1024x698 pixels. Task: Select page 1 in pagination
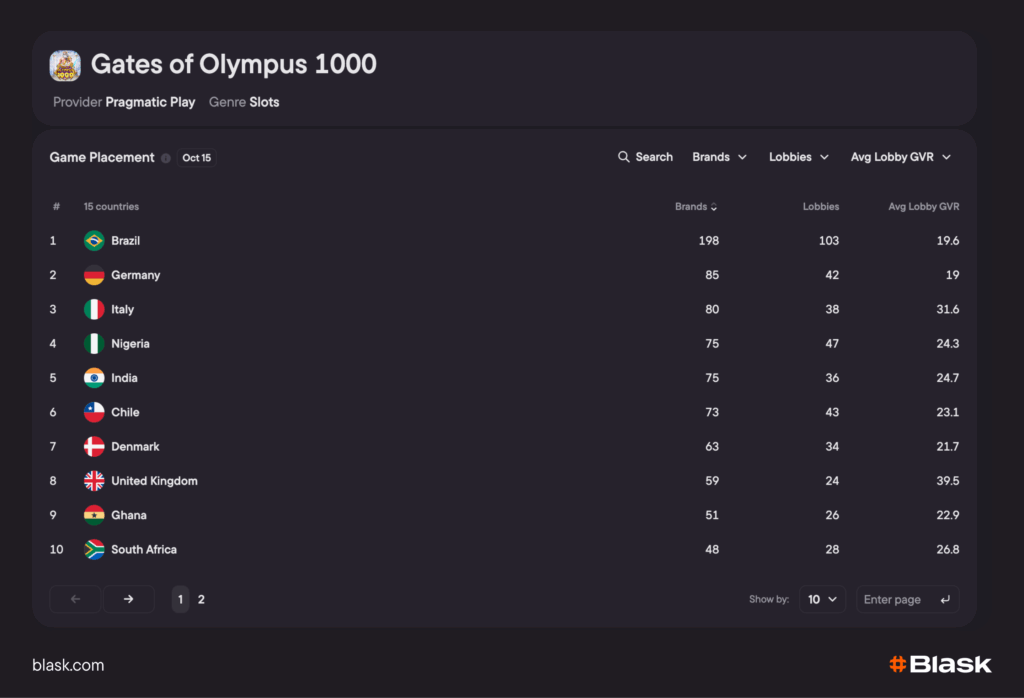[180, 599]
